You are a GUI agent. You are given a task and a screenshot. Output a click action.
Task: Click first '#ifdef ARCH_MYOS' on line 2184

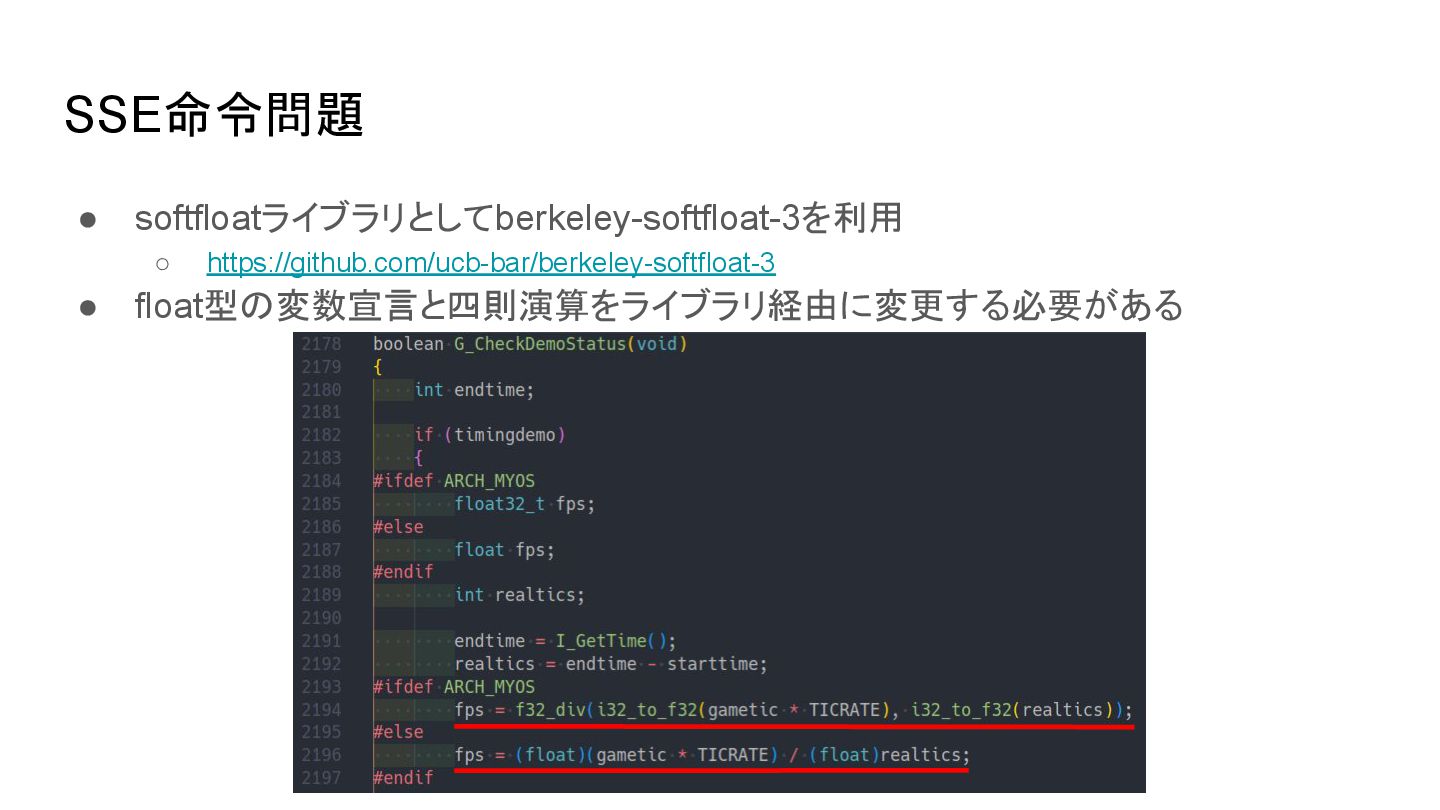coord(454,481)
